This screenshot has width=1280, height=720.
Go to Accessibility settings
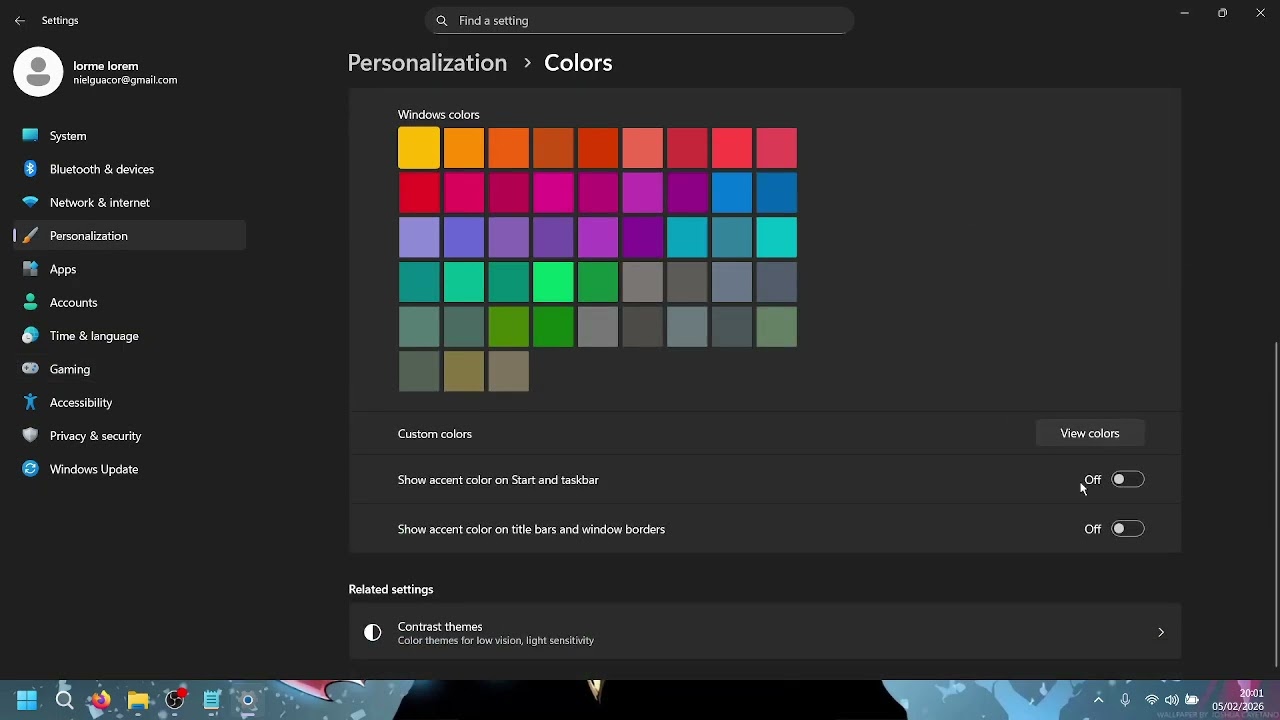(x=130, y=402)
